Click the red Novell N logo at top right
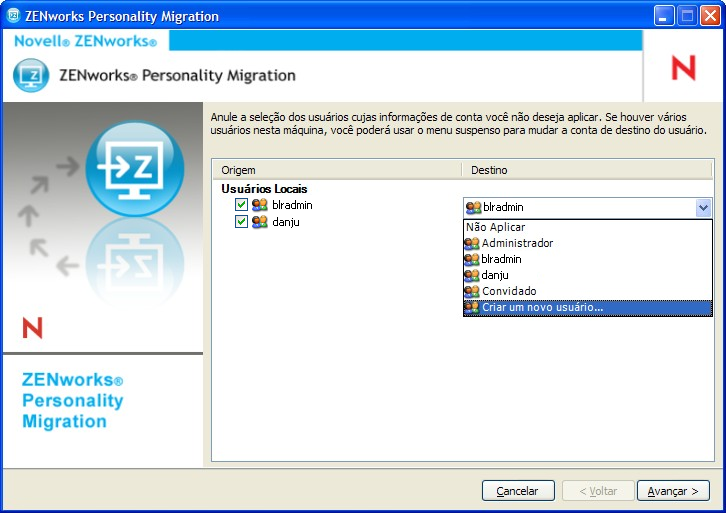 click(x=684, y=68)
